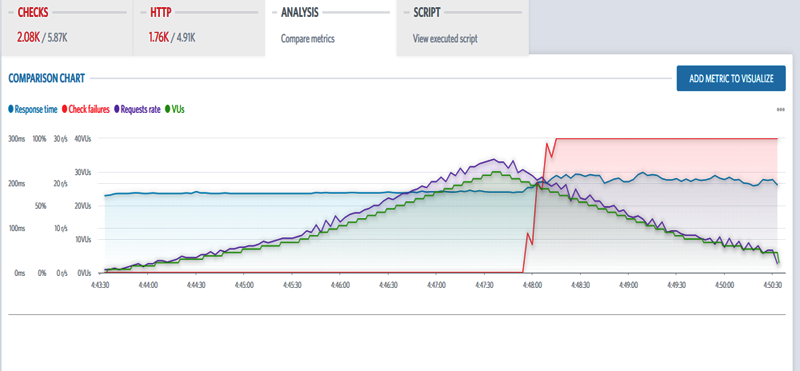Click the COMPARISON CHART heading

[x=46, y=79]
